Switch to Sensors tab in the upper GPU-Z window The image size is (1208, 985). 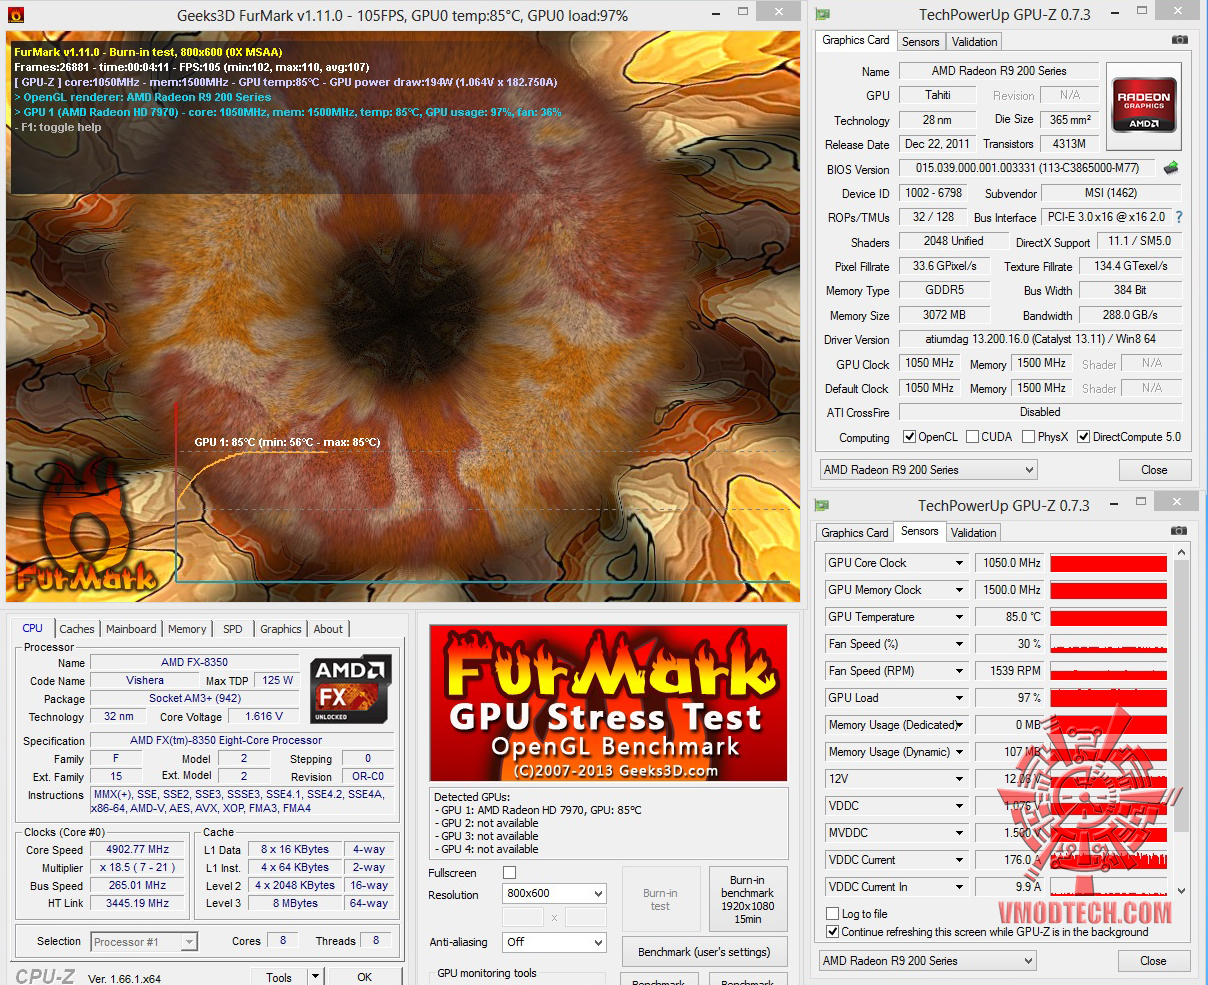[x=920, y=42]
